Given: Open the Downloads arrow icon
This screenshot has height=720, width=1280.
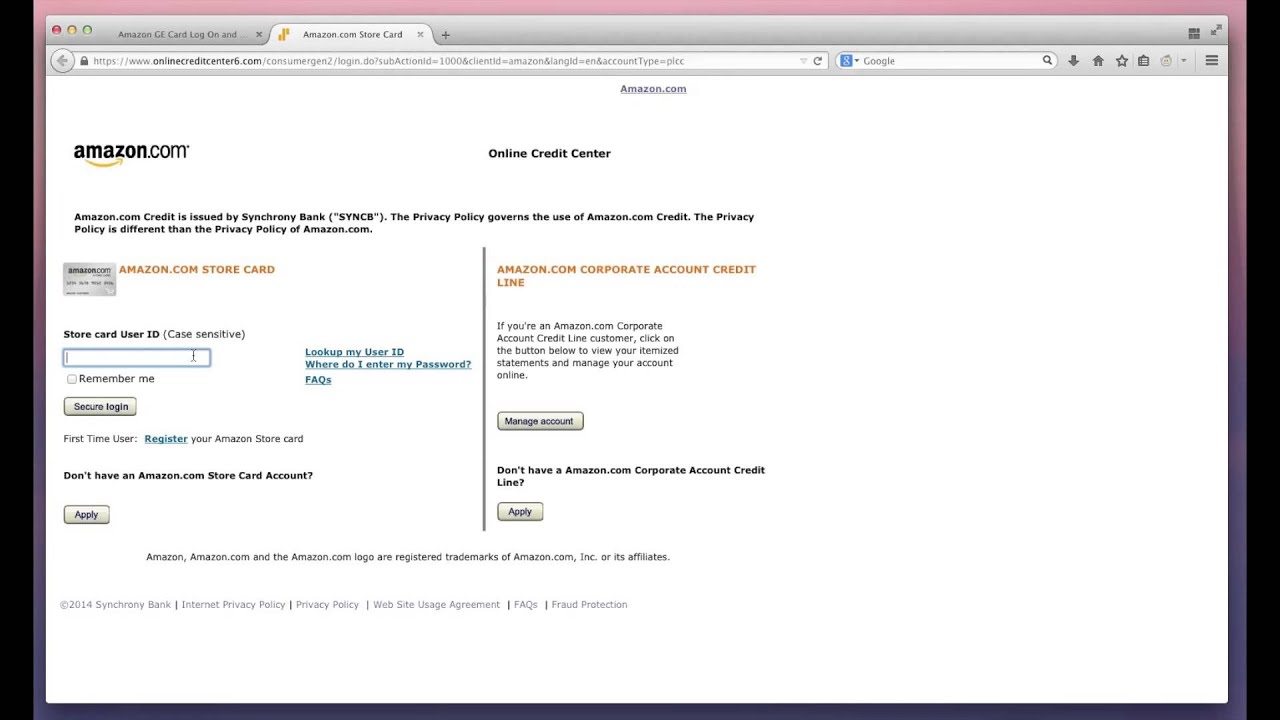Looking at the screenshot, I should pos(1073,61).
